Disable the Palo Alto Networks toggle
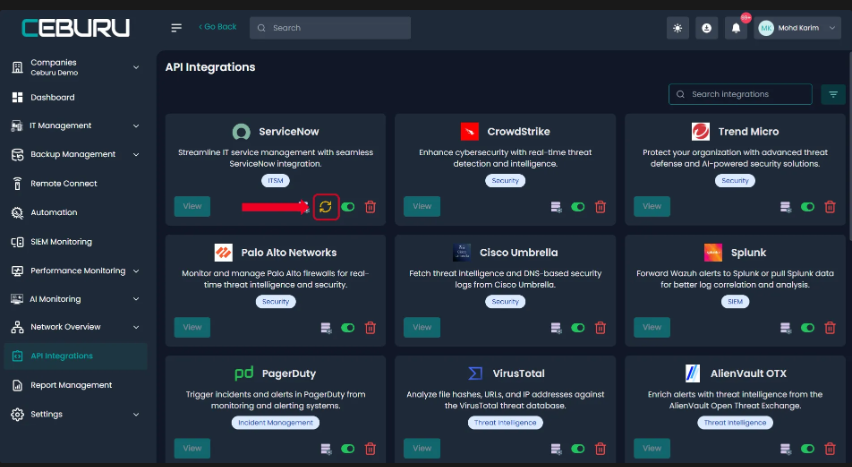Viewport: 852px width, 467px height. pyautogui.click(x=348, y=328)
